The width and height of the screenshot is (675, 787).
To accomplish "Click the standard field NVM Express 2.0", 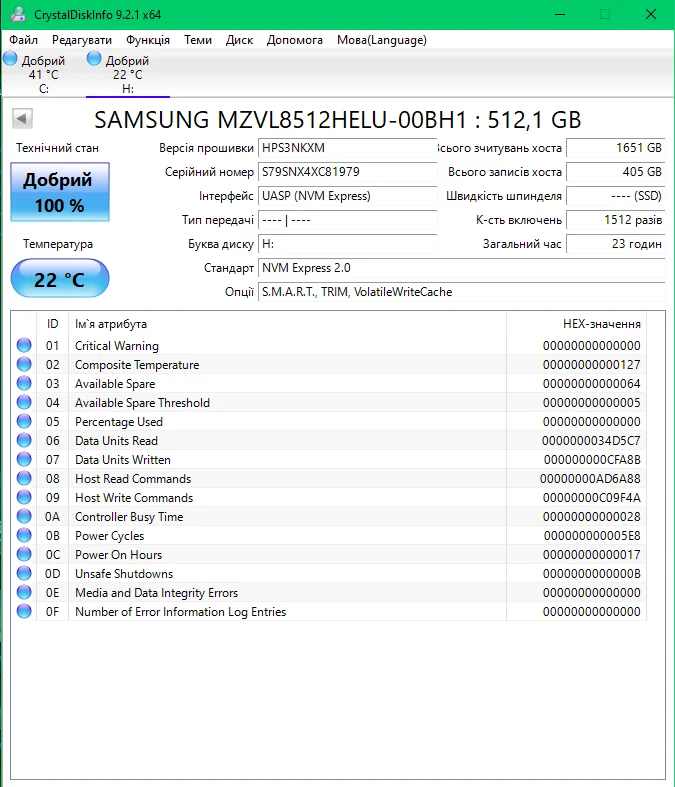I will pos(461,268).
